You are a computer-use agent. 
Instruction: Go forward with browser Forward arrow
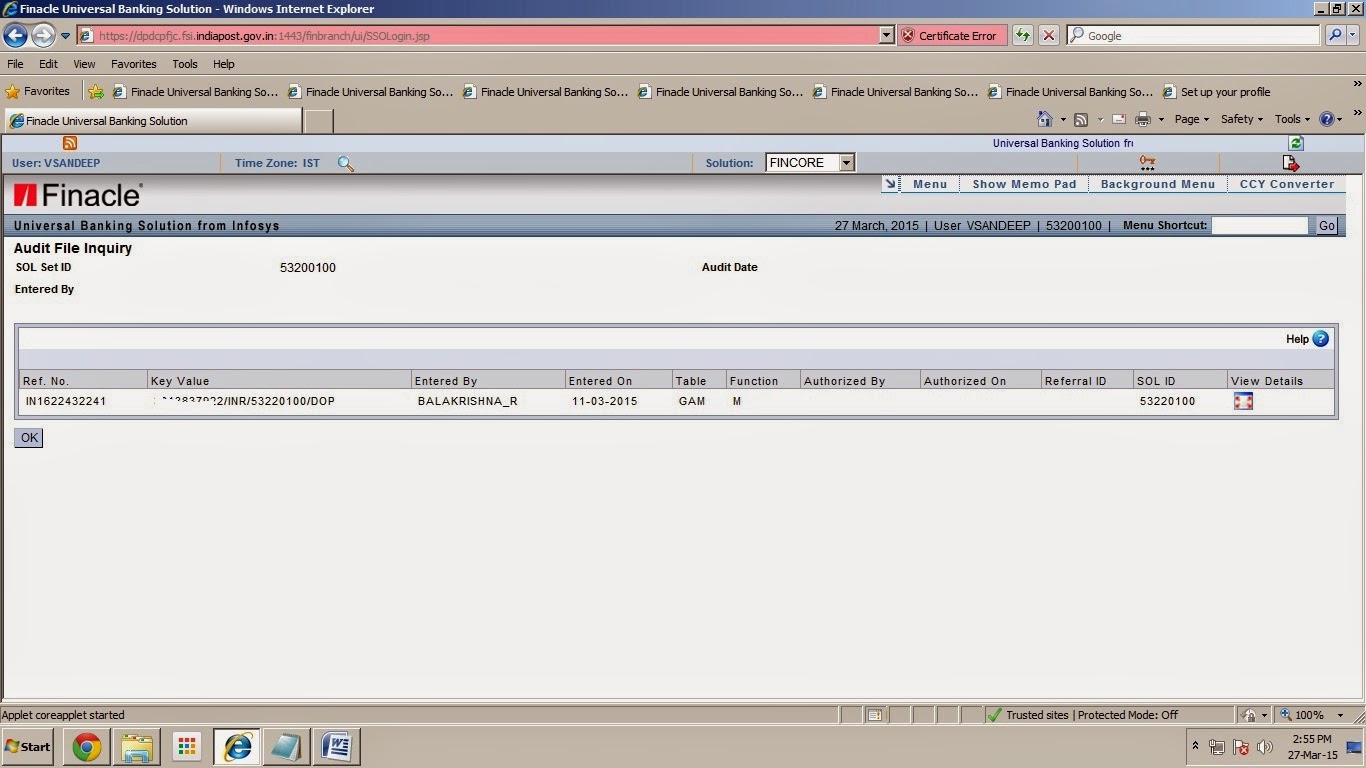coord(43,36)
